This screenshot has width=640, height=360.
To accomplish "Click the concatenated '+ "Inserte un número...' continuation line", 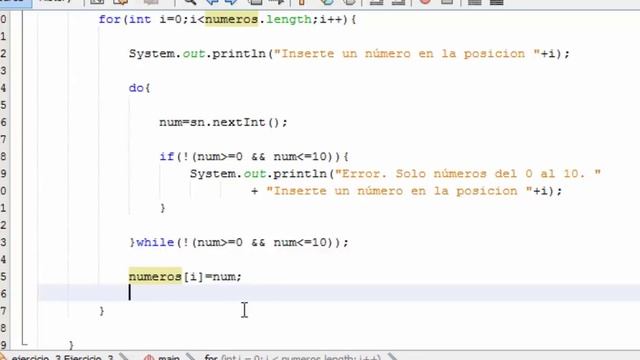I will click(x=406, y=191).
